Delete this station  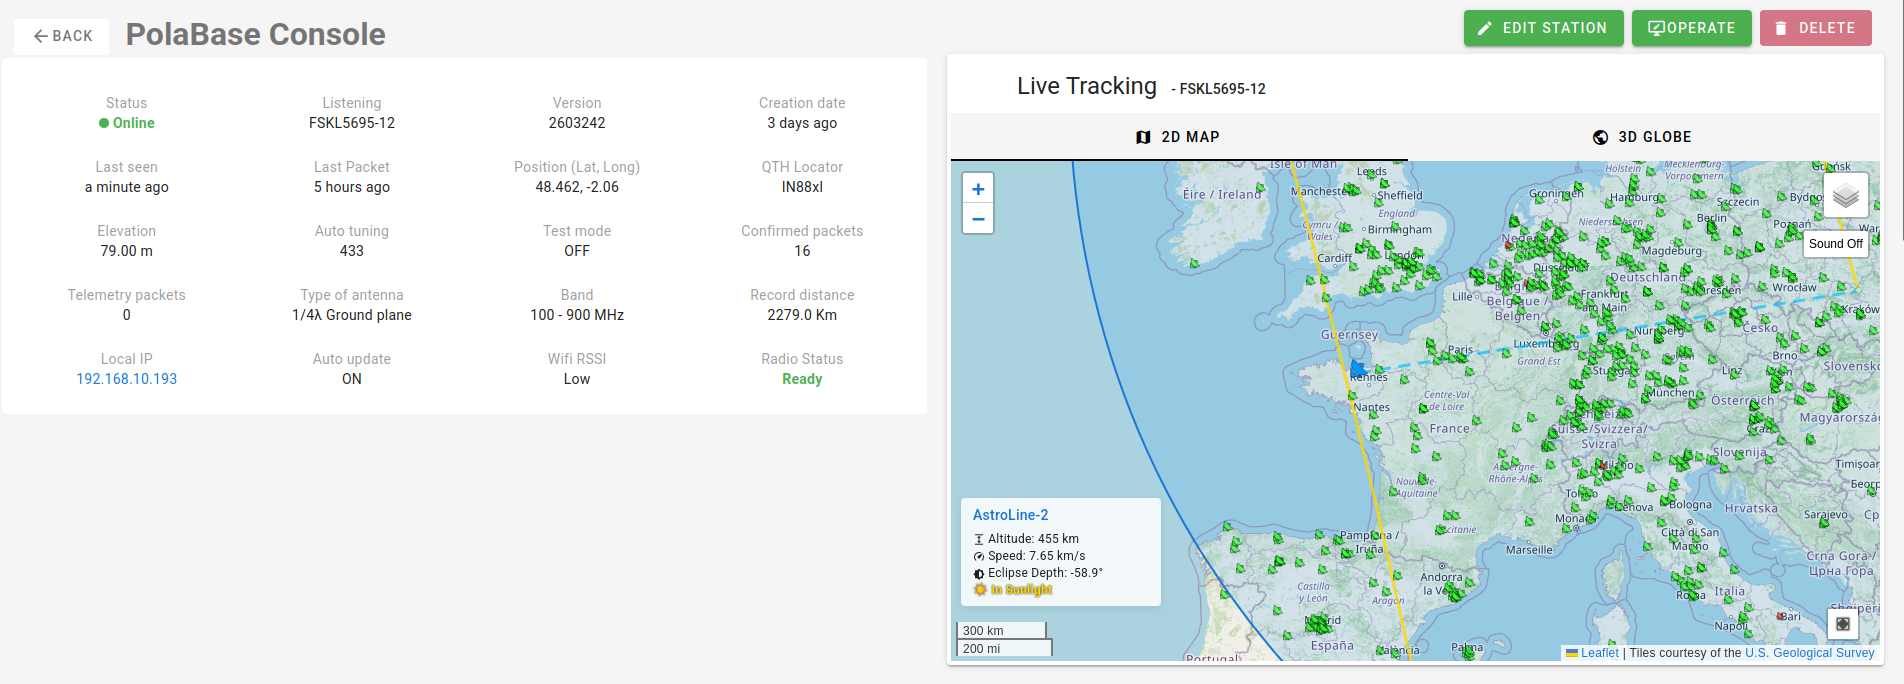1815,28
